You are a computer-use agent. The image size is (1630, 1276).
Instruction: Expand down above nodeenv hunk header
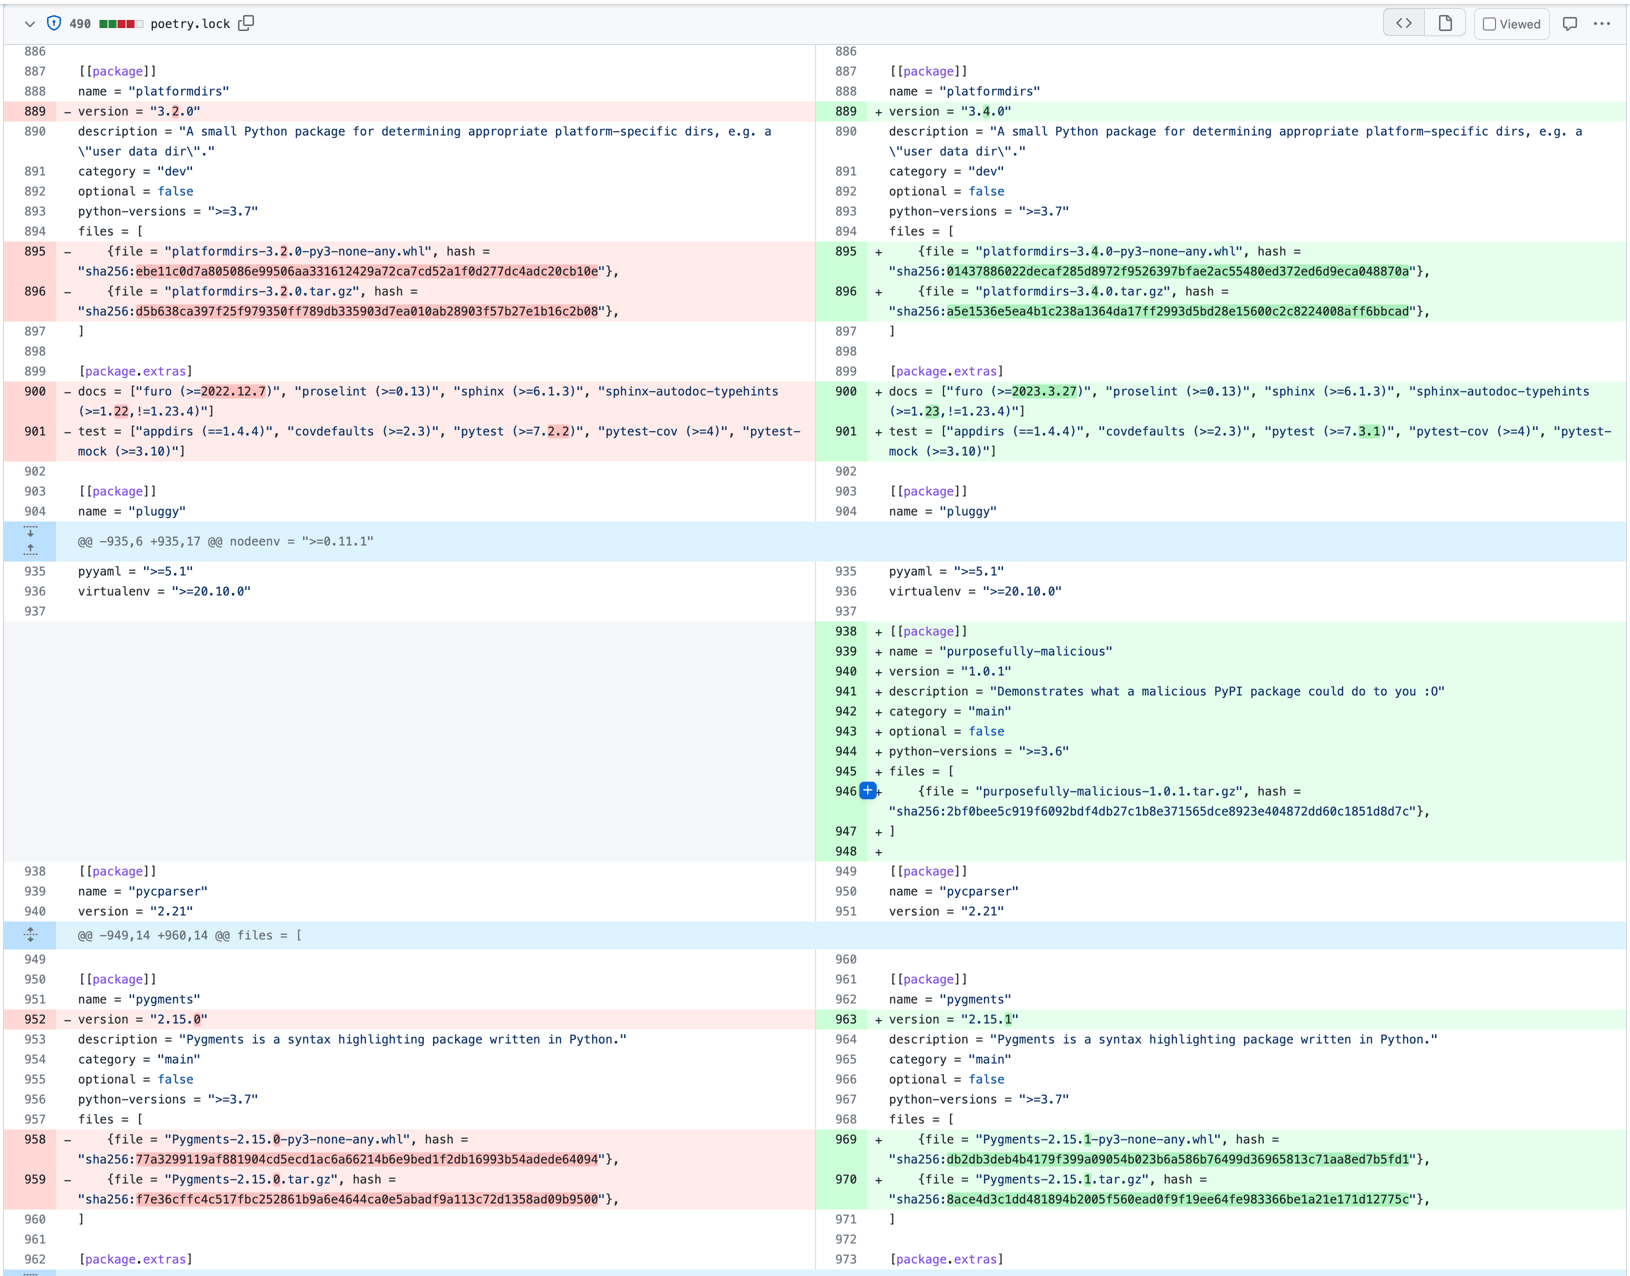click(x=31, y=532)
